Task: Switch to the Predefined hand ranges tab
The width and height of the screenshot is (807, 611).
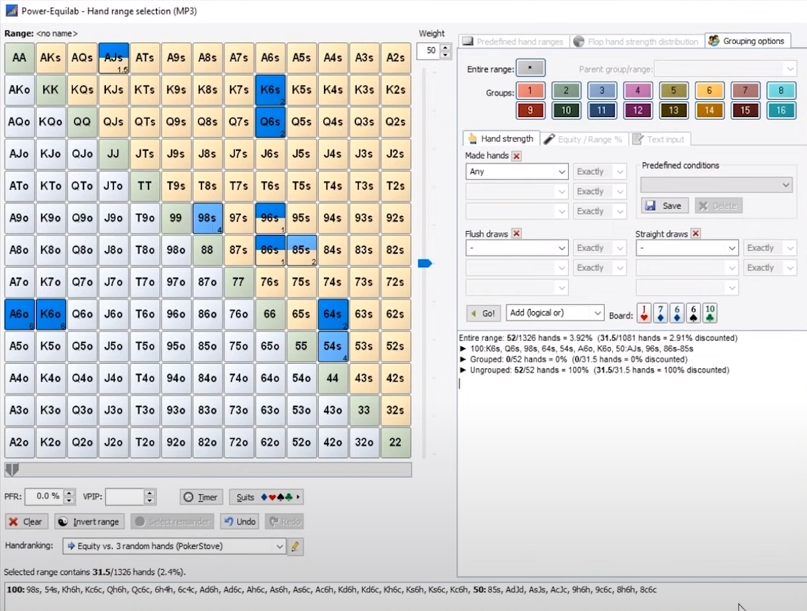Action: pyautogui.click(x=514, y=41)
